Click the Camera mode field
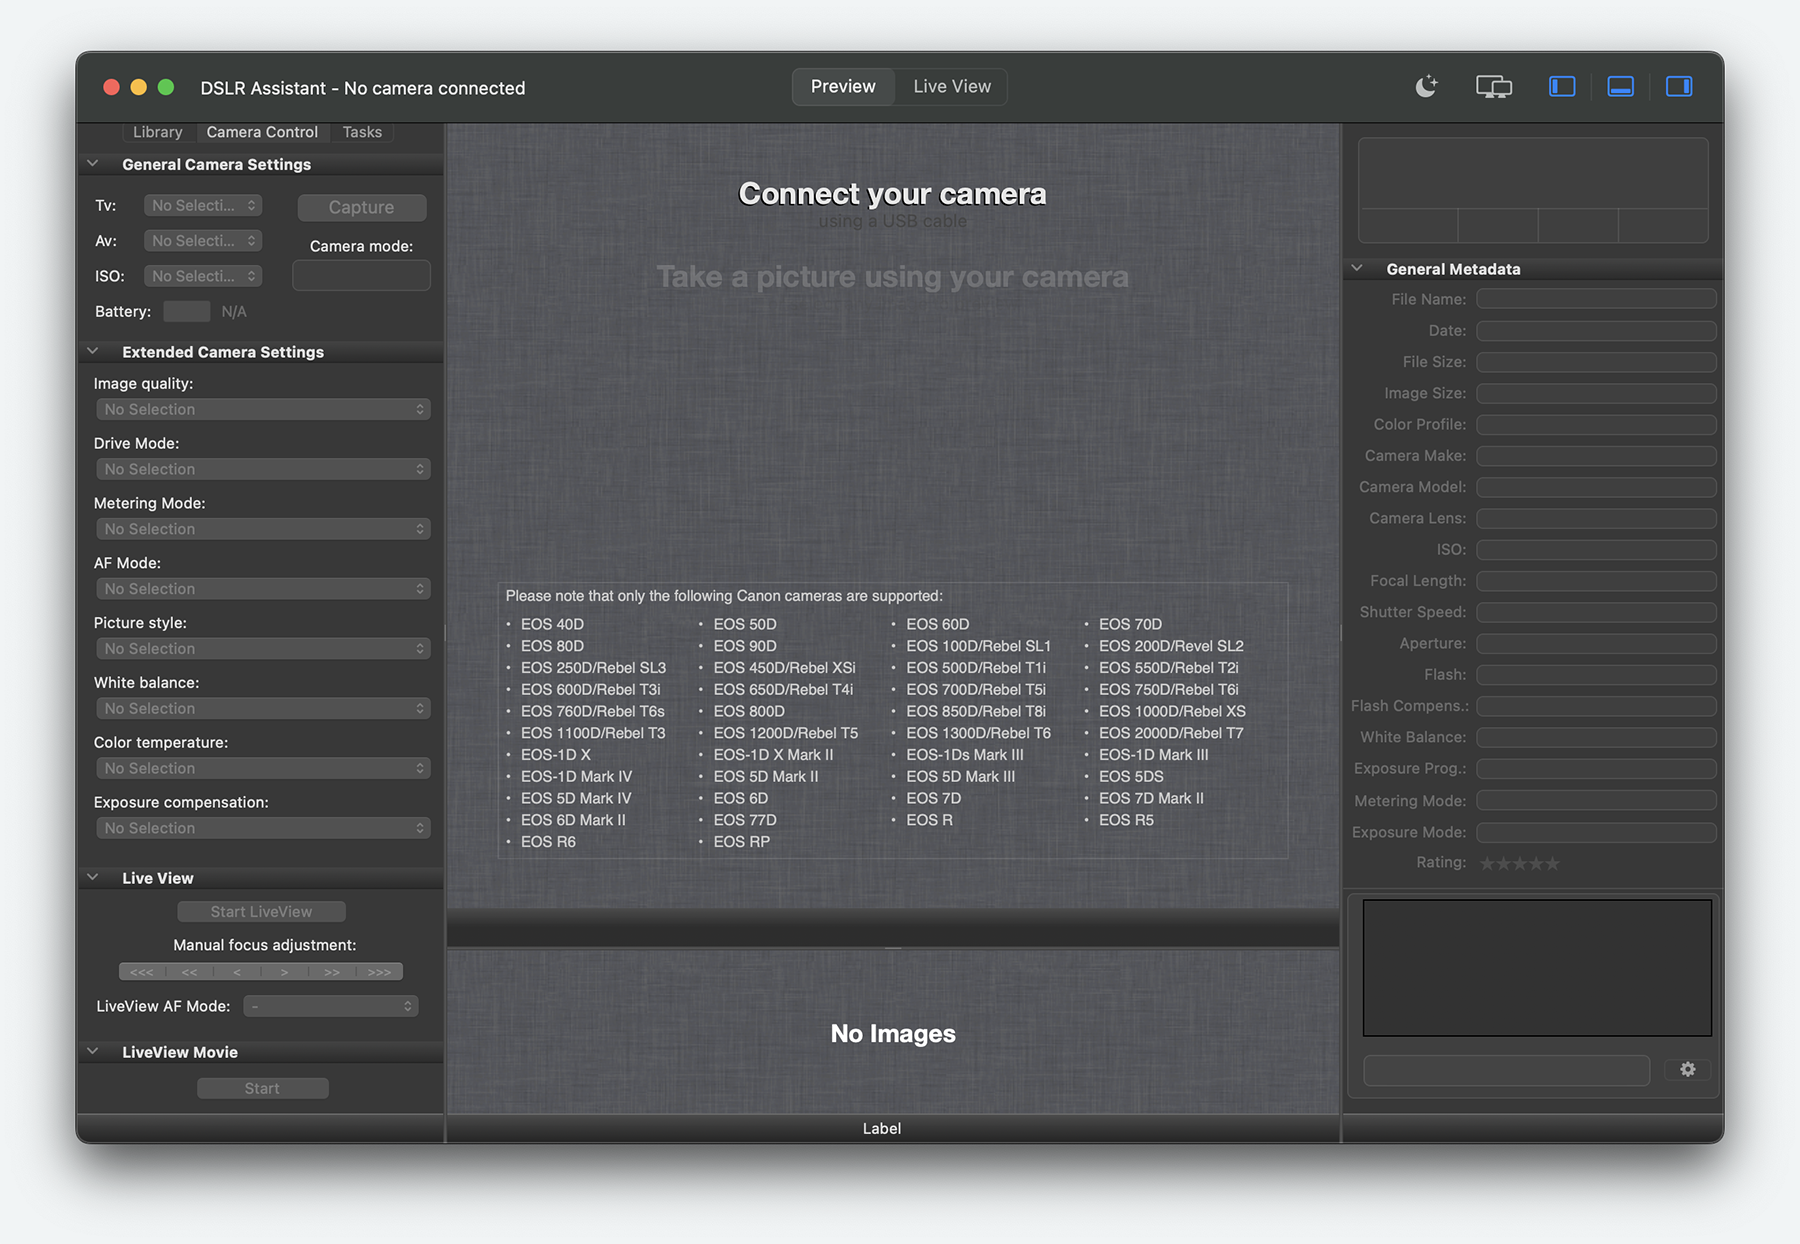 click(x=361, y=275)
